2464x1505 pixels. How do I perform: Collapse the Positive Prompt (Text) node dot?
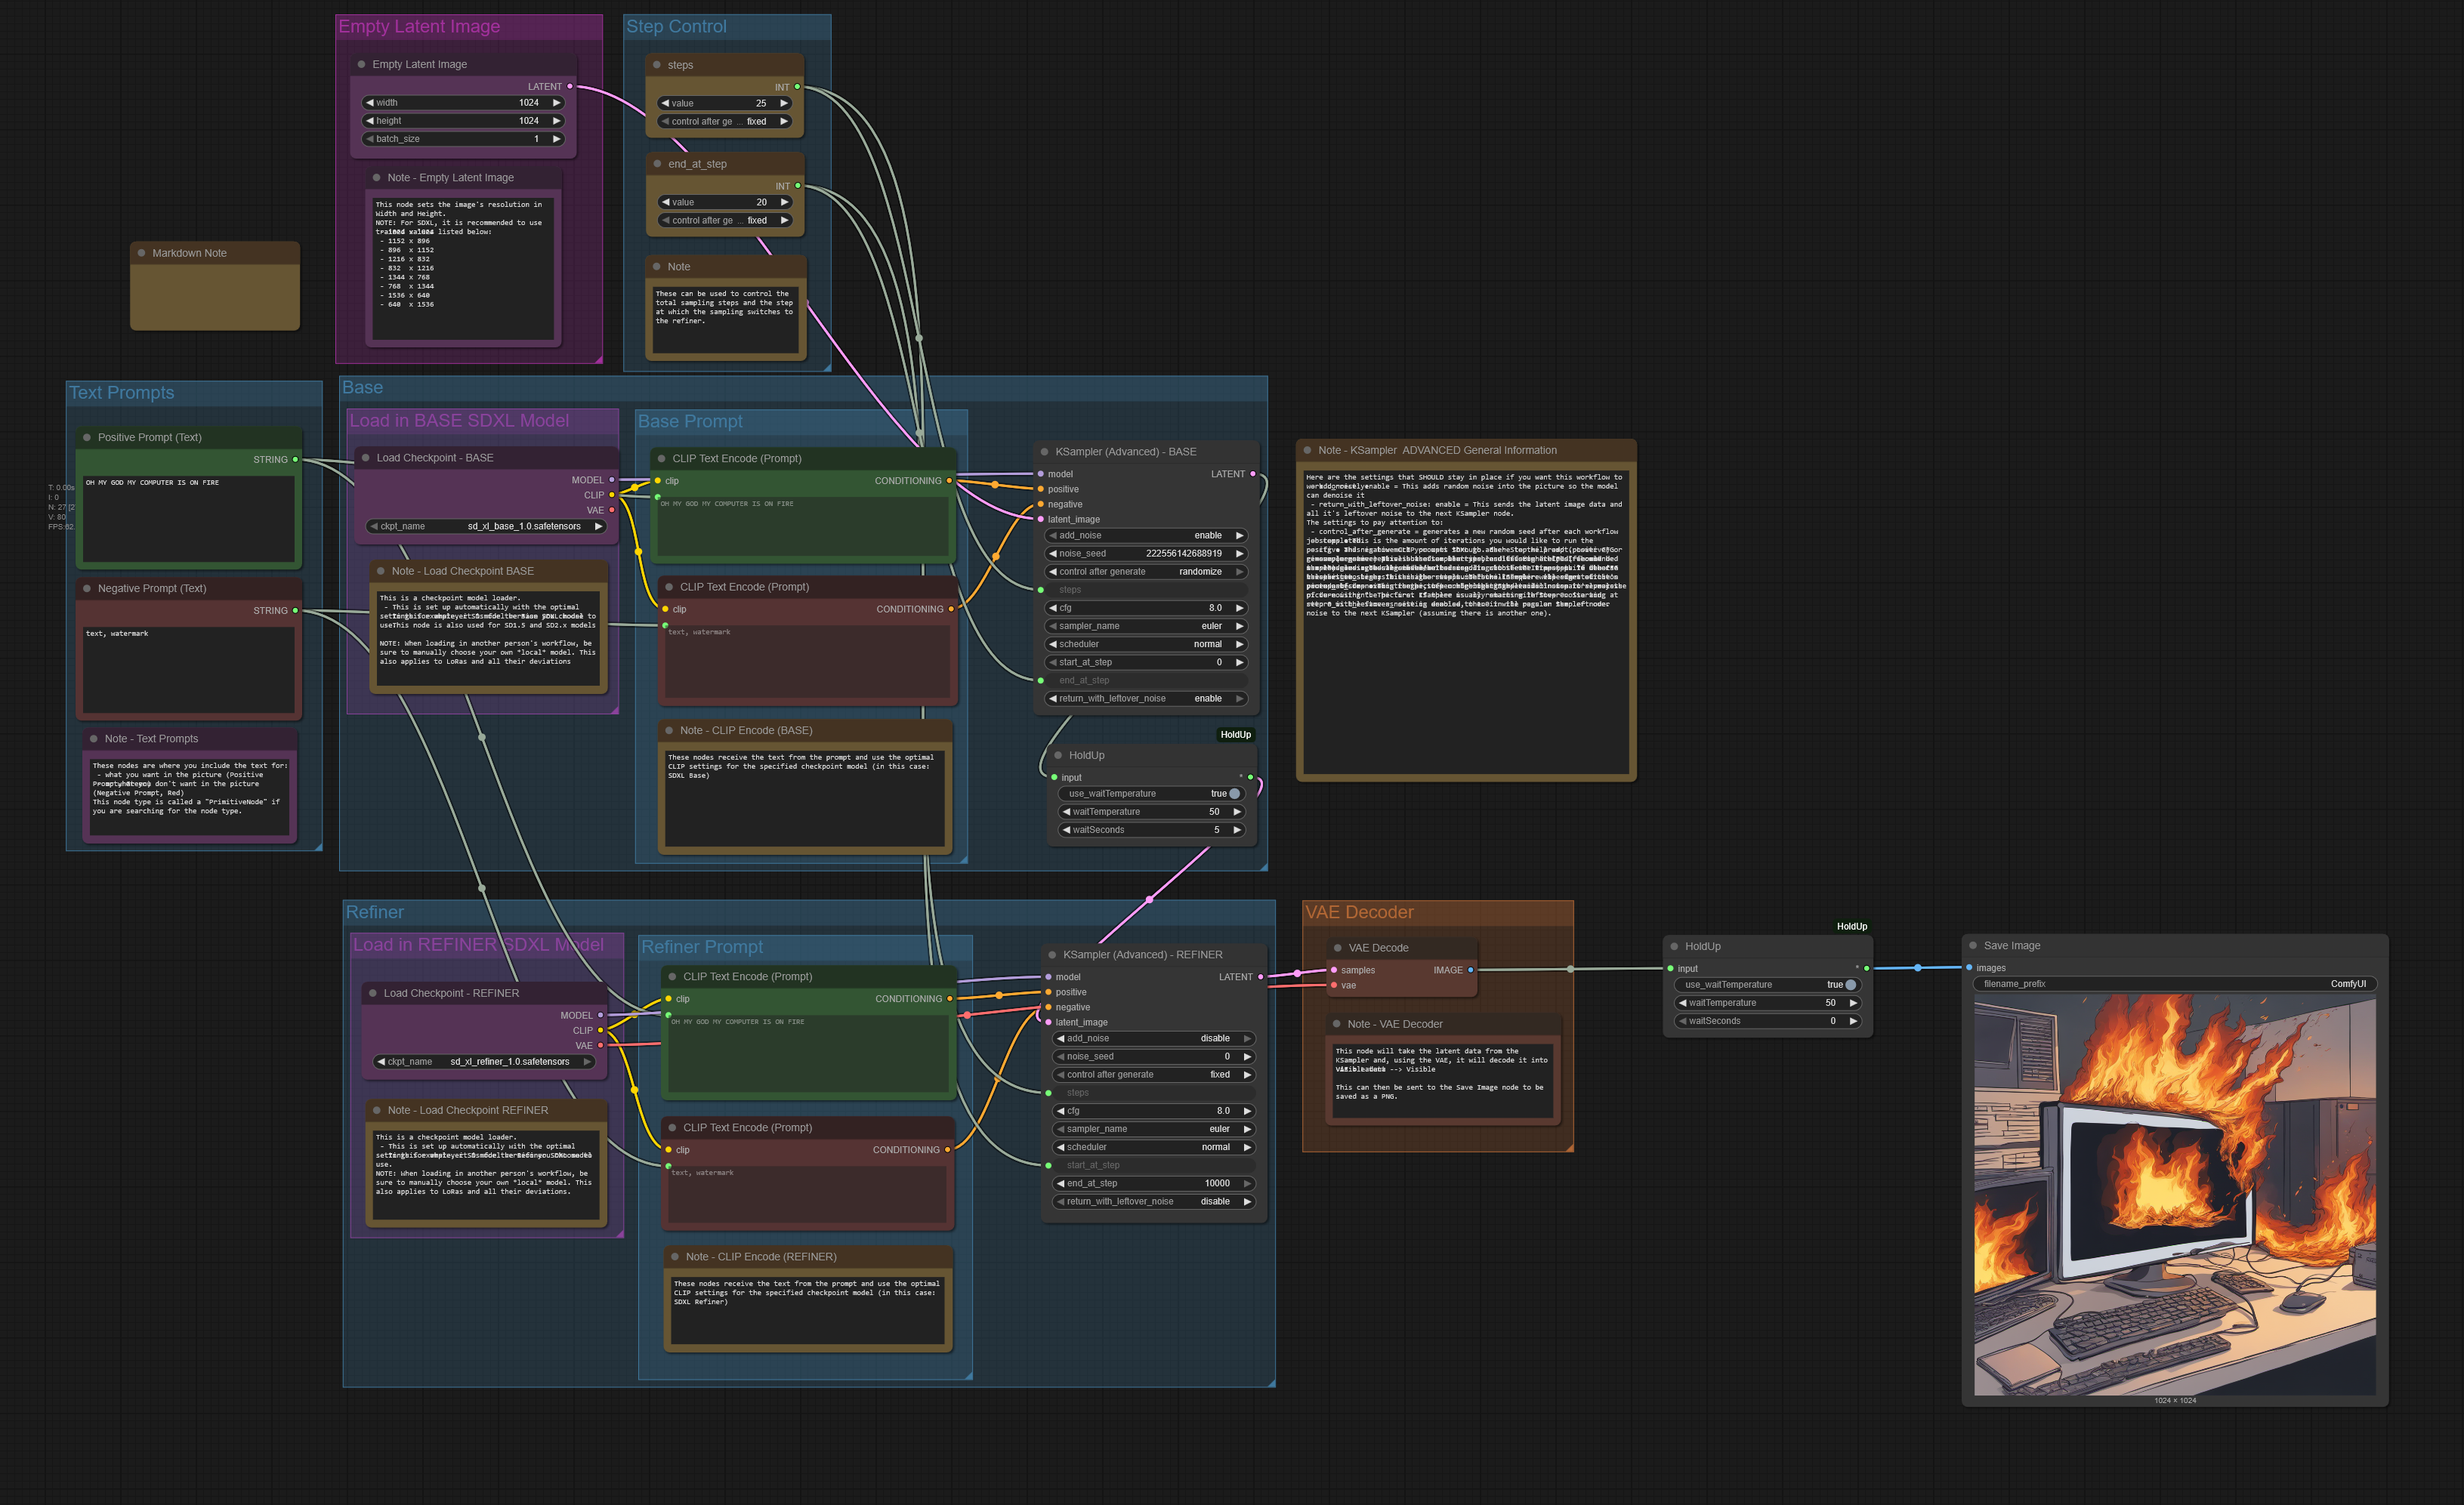coord(87,437)
